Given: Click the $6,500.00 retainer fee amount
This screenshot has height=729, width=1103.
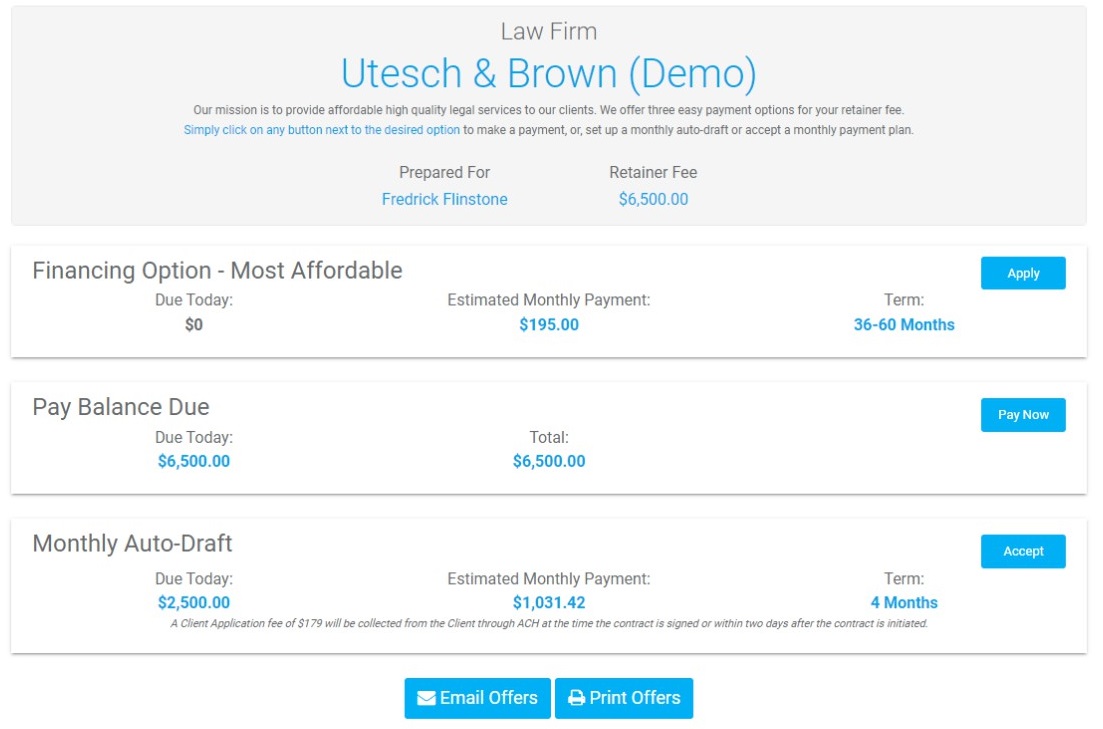Looking at the screenshot, I should 653,199.
